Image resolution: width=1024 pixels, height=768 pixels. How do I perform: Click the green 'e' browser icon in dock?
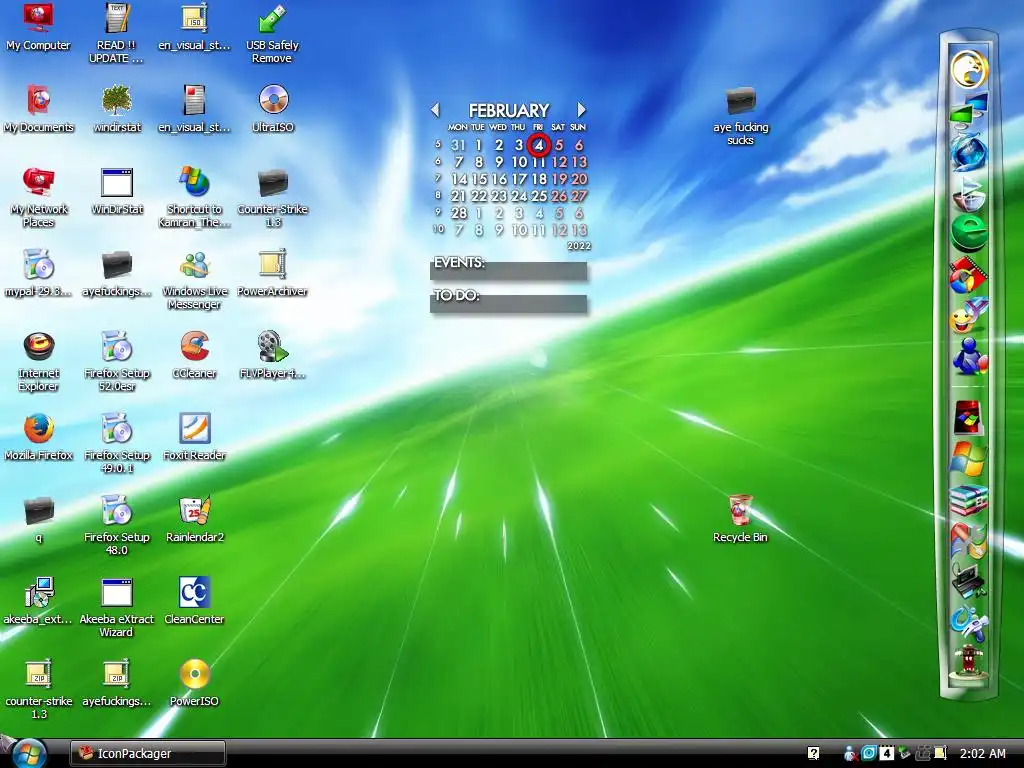(968, 232)
